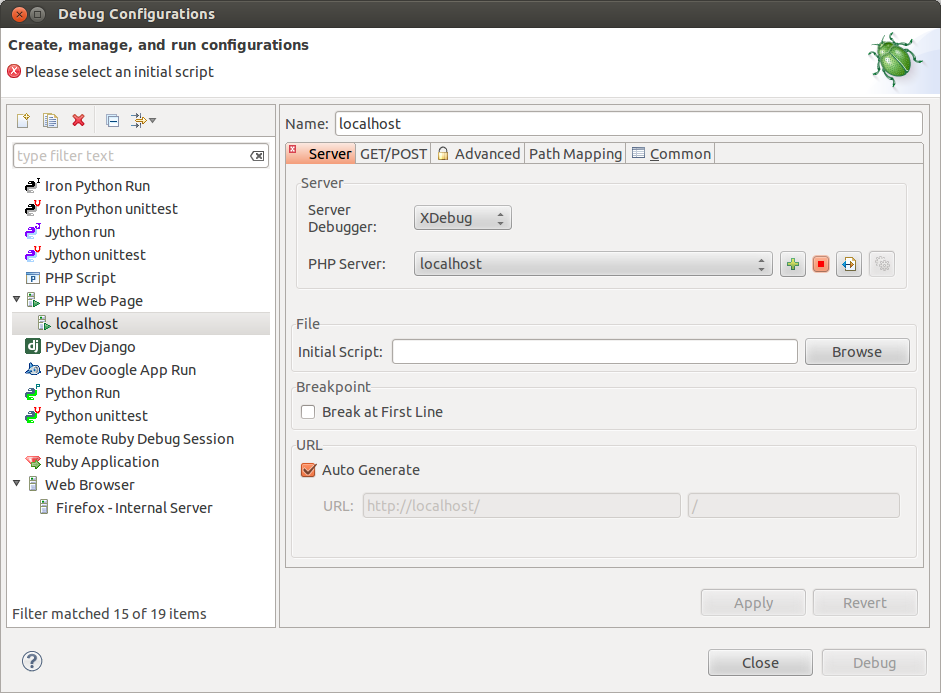This screenshot has width=941, height=693.
Task: Toggle the Common tab checkbox icon
Action: (x=637, y=153)
